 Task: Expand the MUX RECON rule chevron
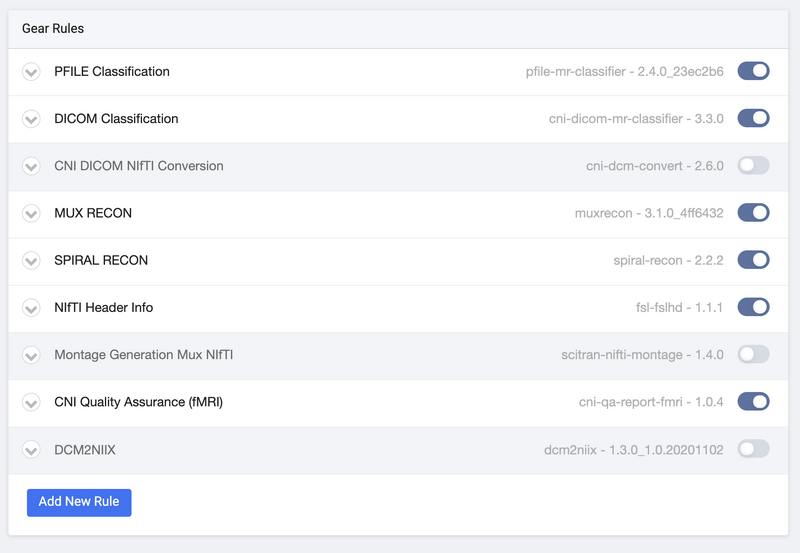31,214
